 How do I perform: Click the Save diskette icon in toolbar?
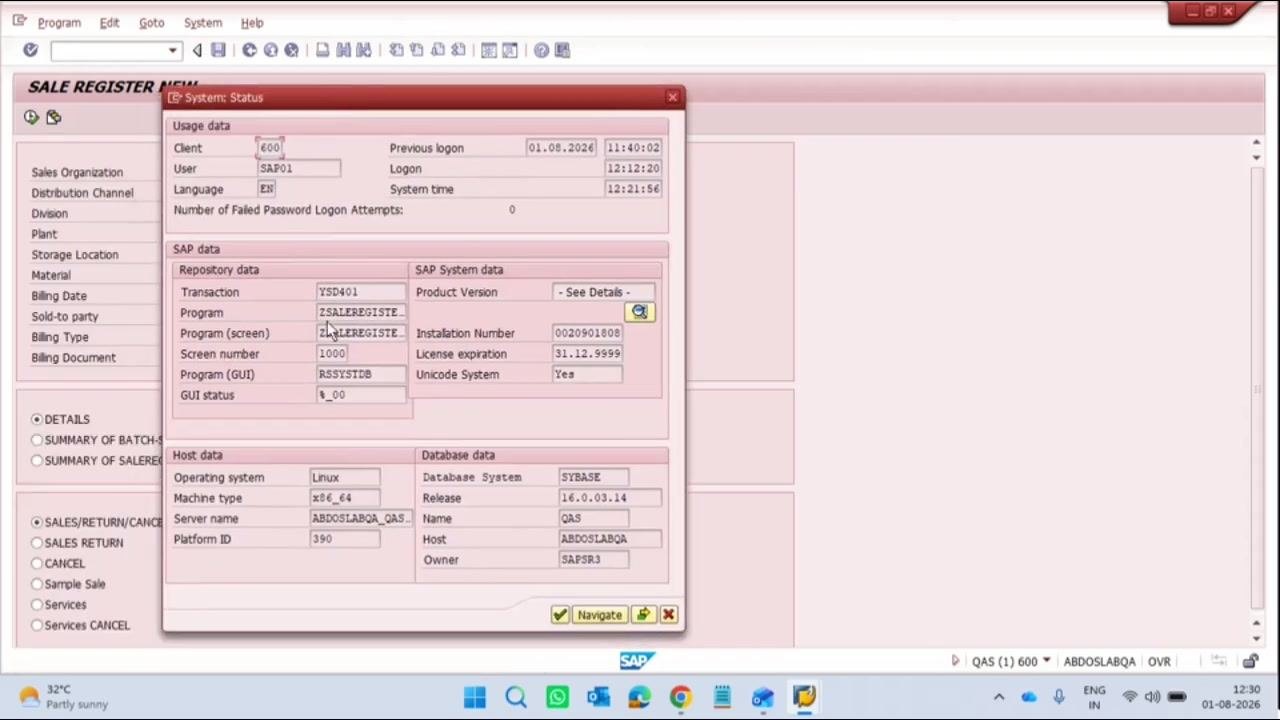[218, 50]
